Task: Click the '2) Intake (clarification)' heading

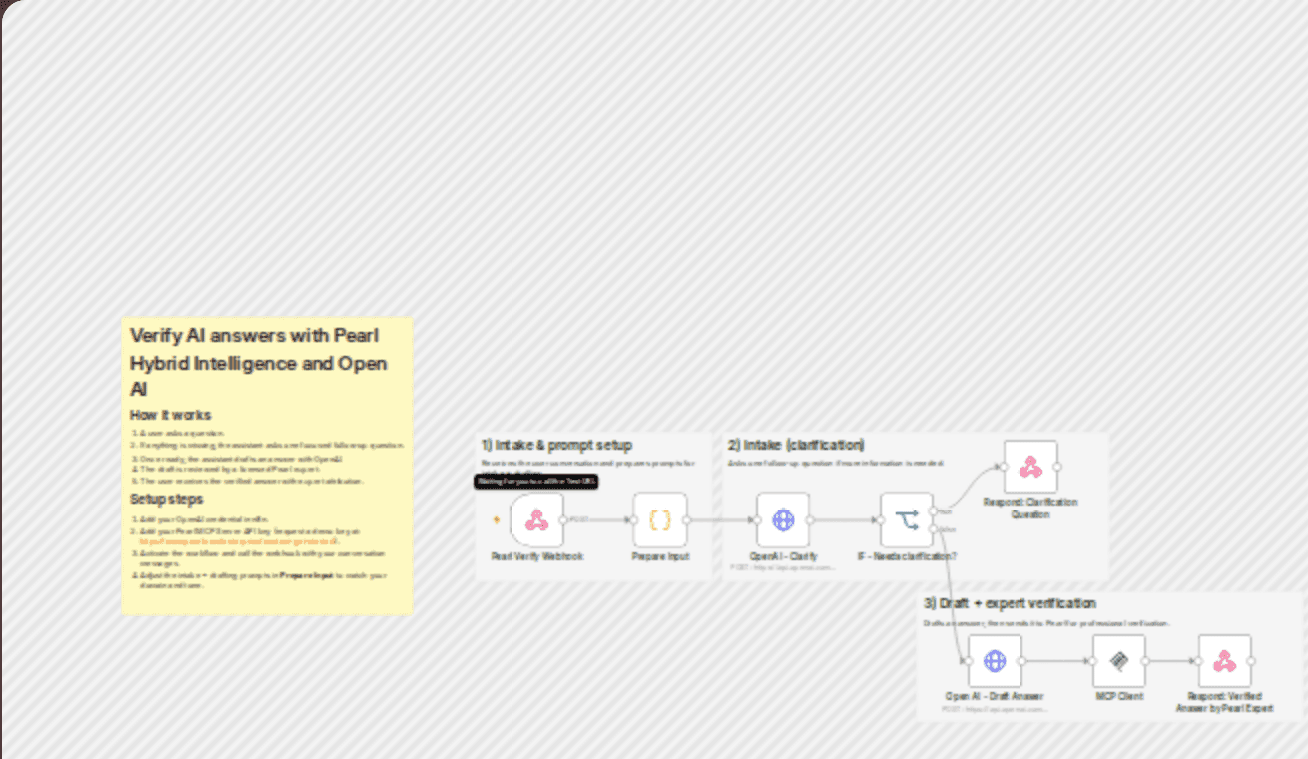Action: pos(796,445)
